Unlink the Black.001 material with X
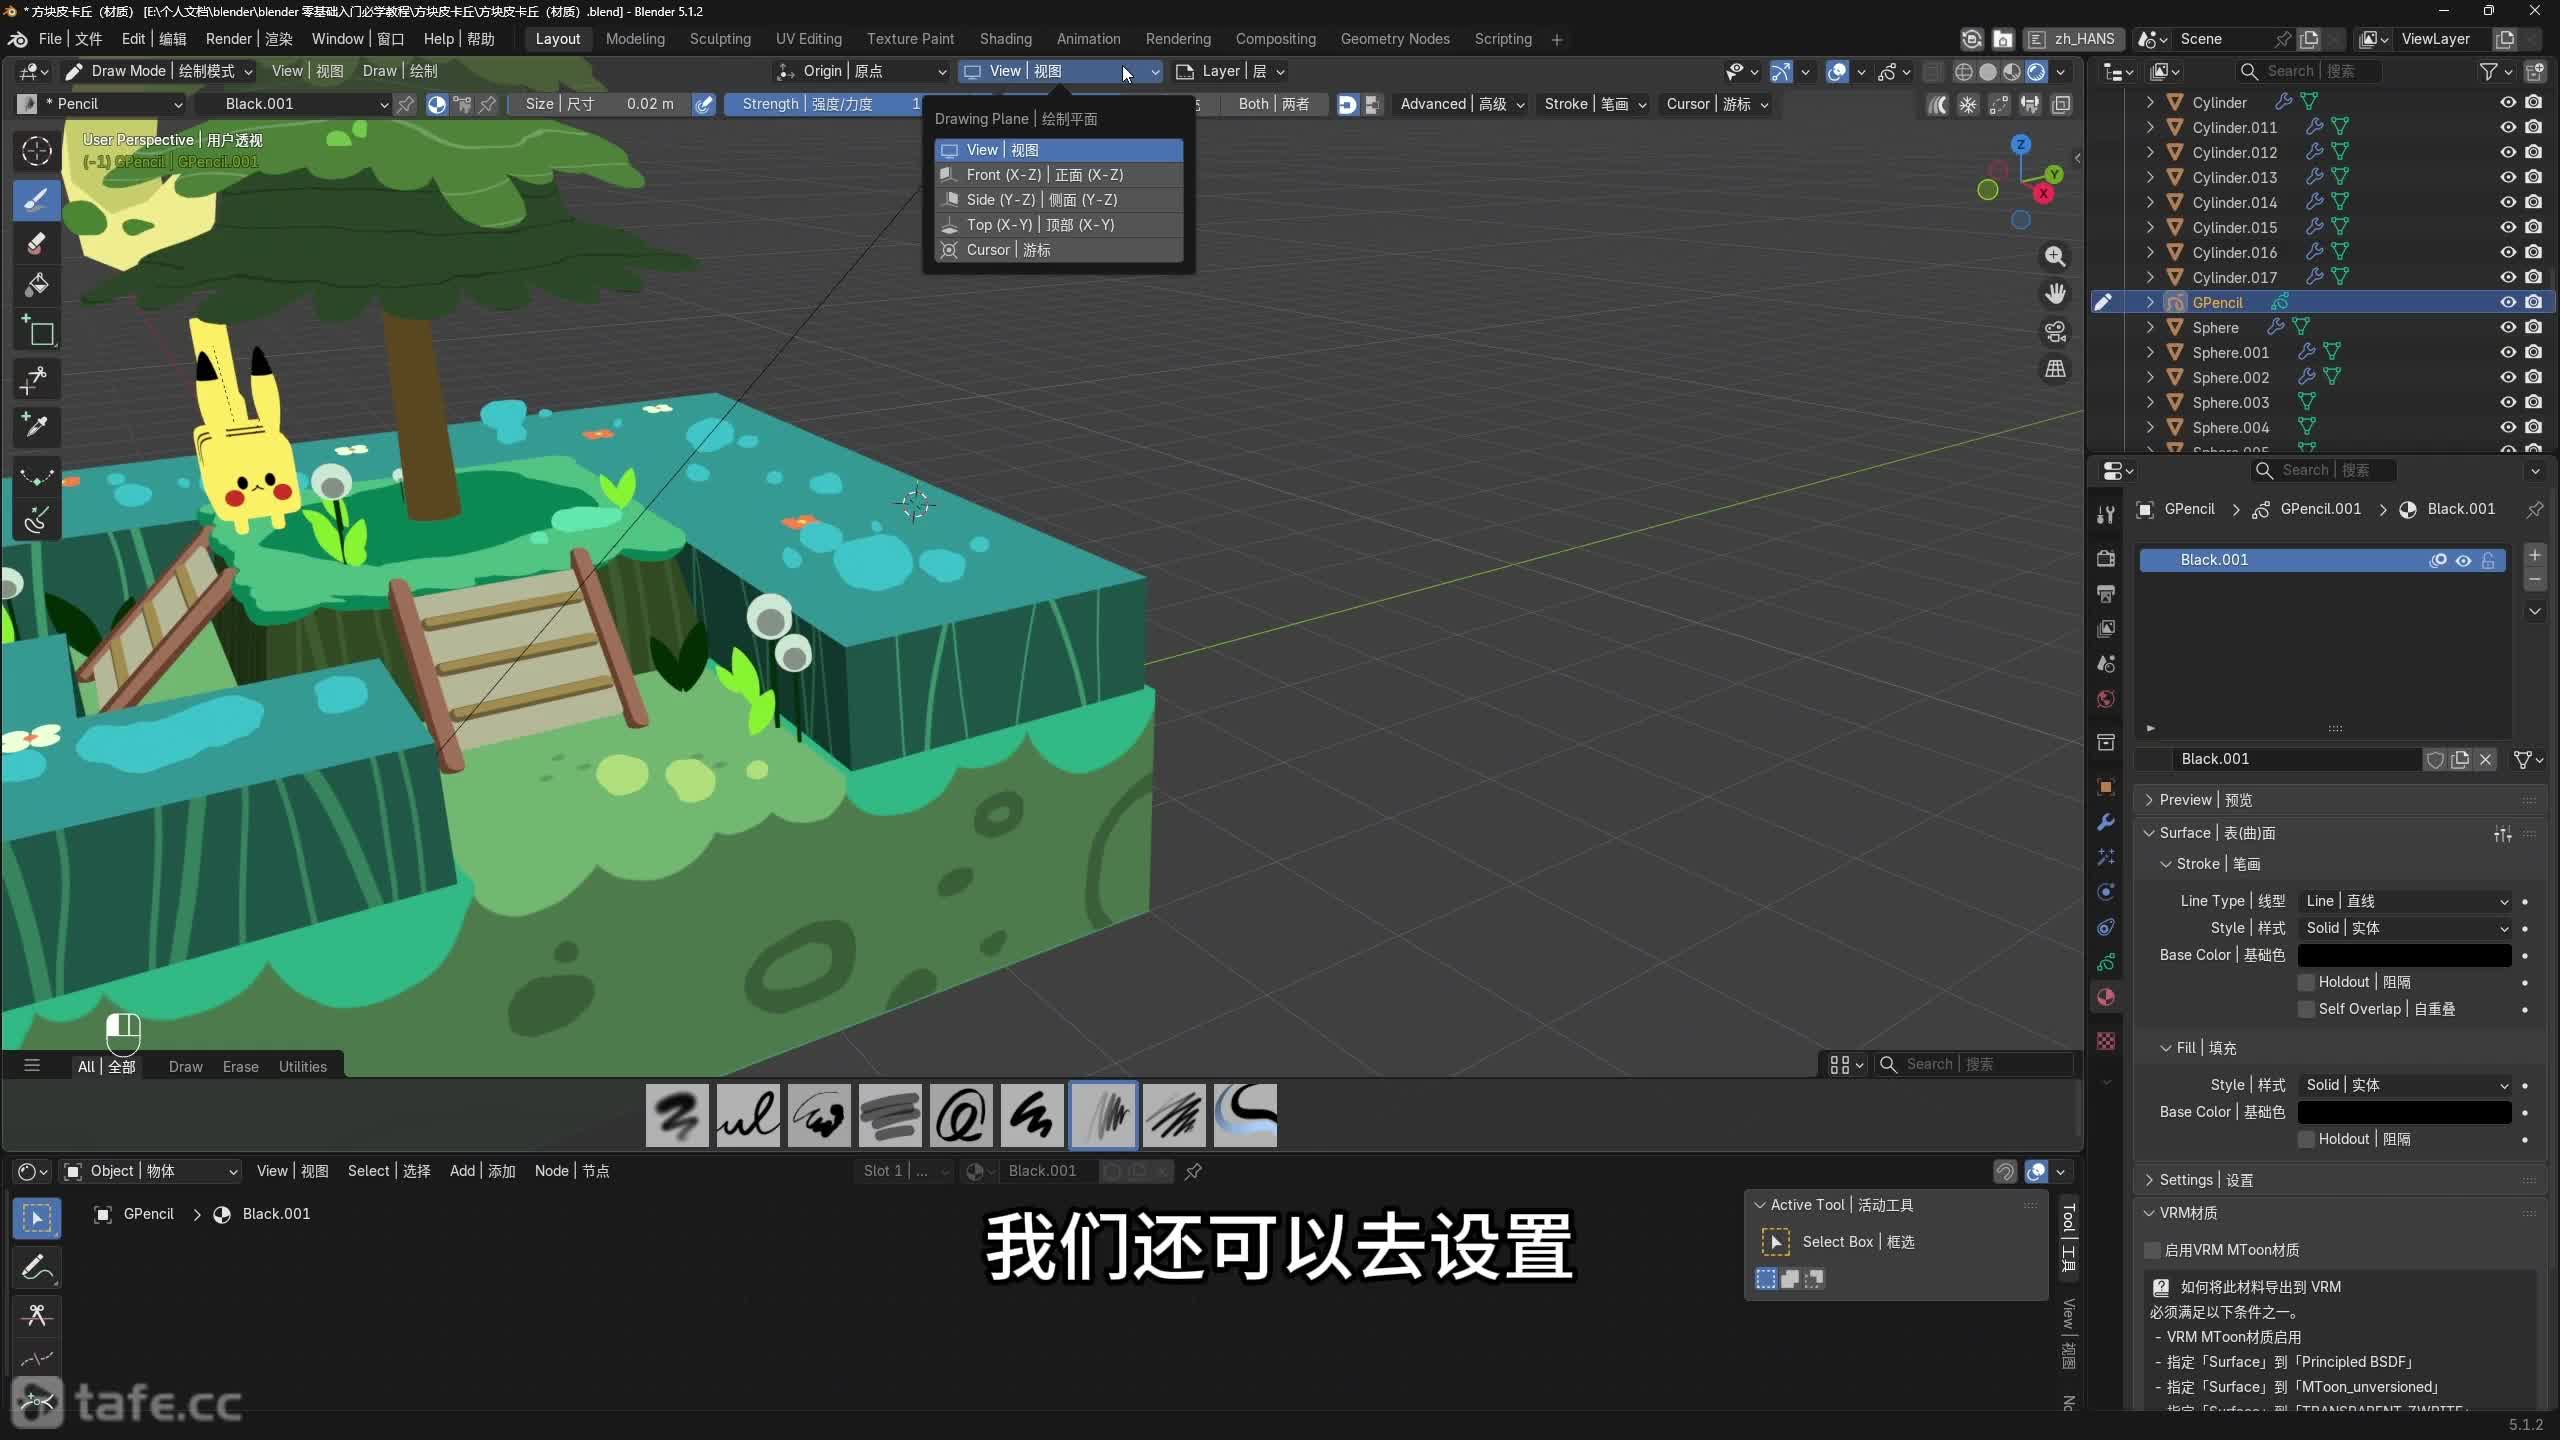Image resolution: width=2560 pixels, height=1440 pixels. [x=2486, y=759]
